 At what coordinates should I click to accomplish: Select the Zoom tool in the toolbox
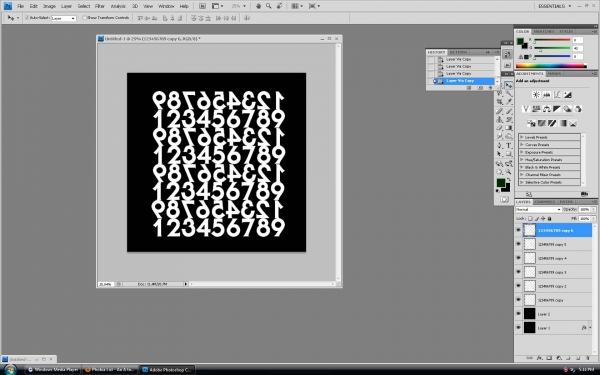point(509,172)
